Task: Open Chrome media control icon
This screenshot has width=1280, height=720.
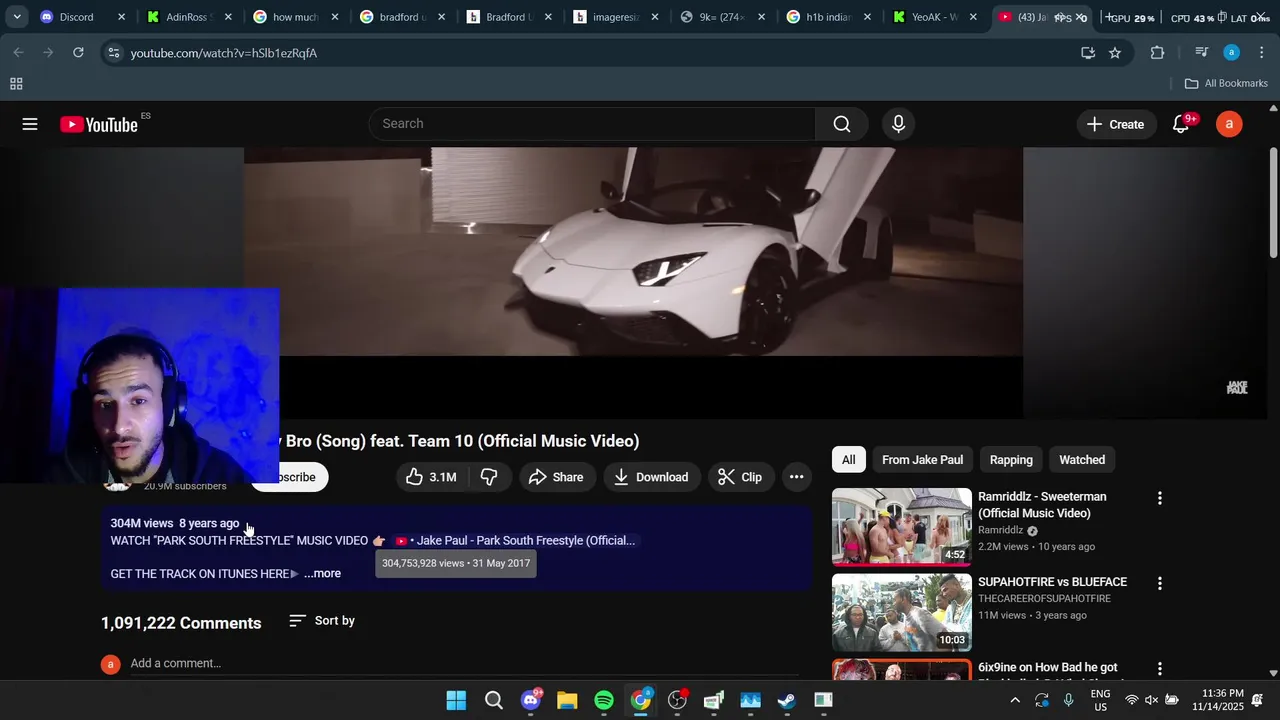Action: (x=1202, y=53)
